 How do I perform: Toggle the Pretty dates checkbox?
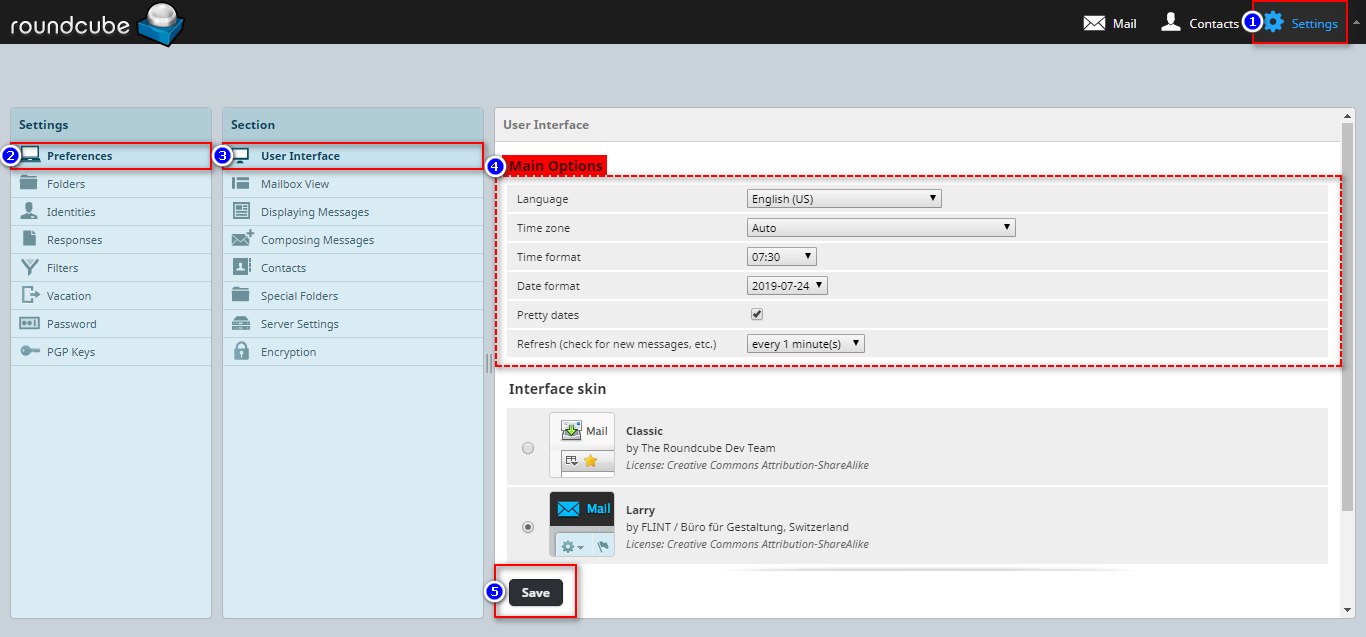pyautogui.click(x=757, y=315)
